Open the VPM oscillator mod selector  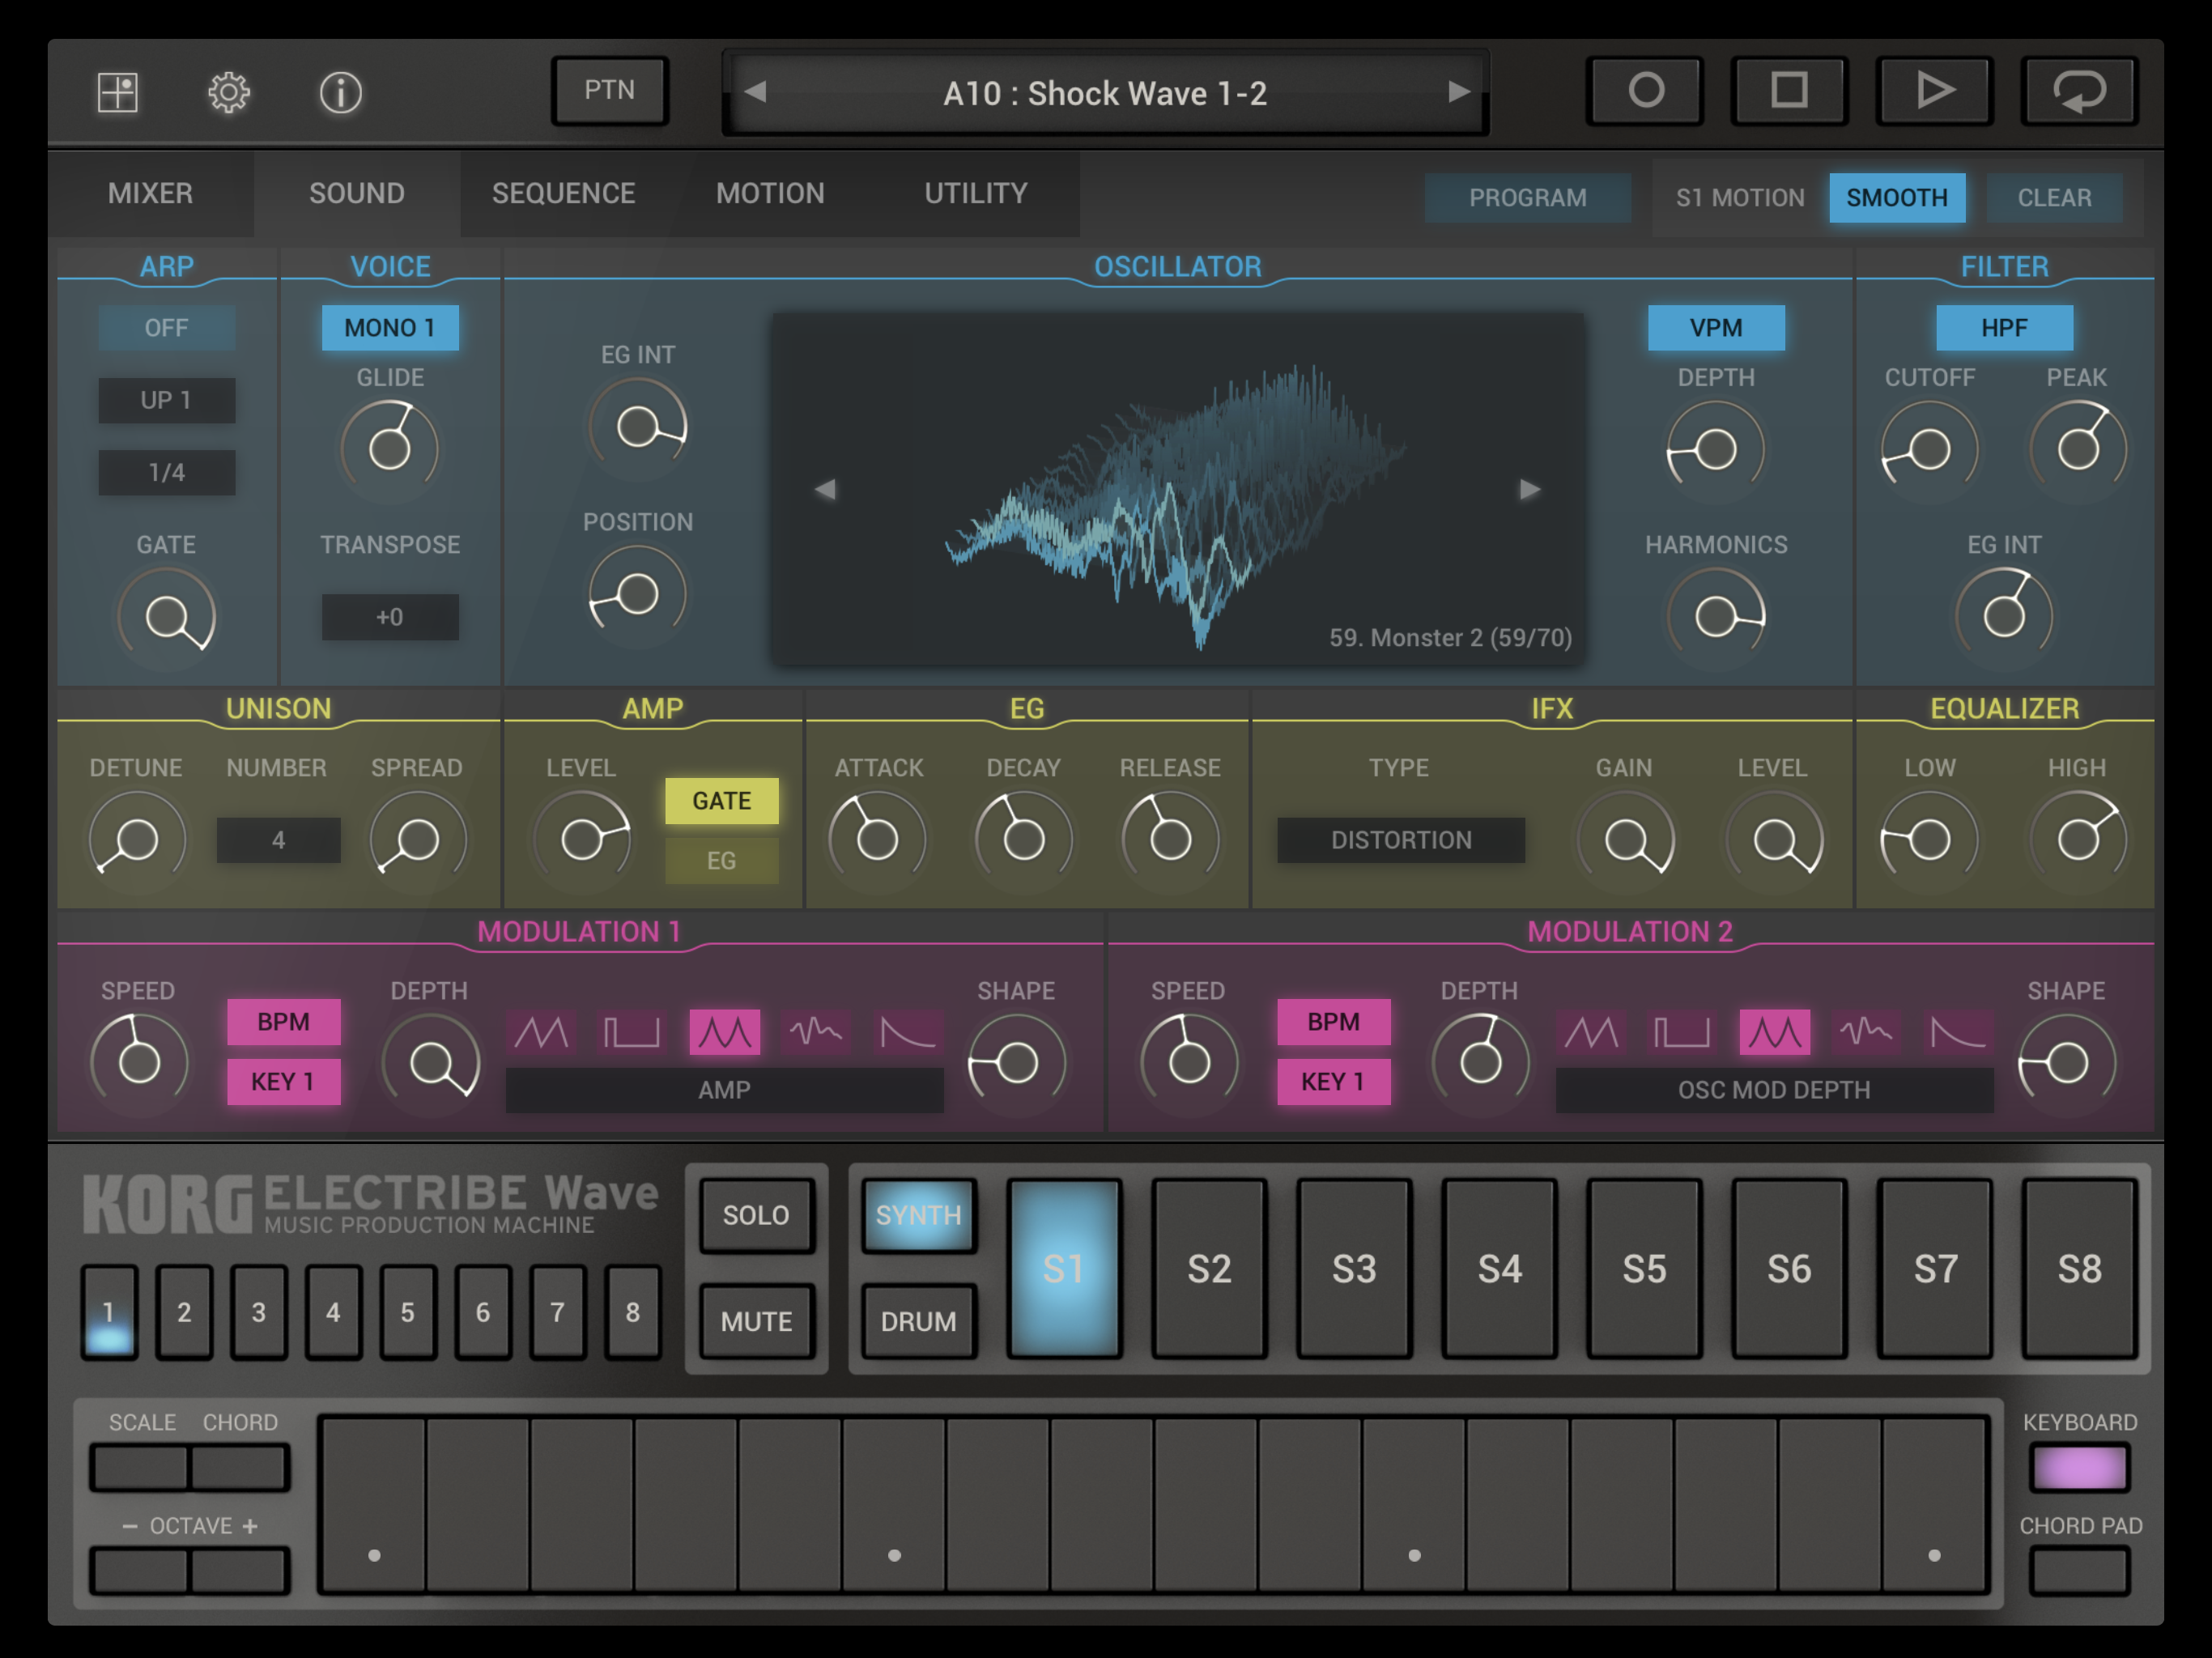1716,328
